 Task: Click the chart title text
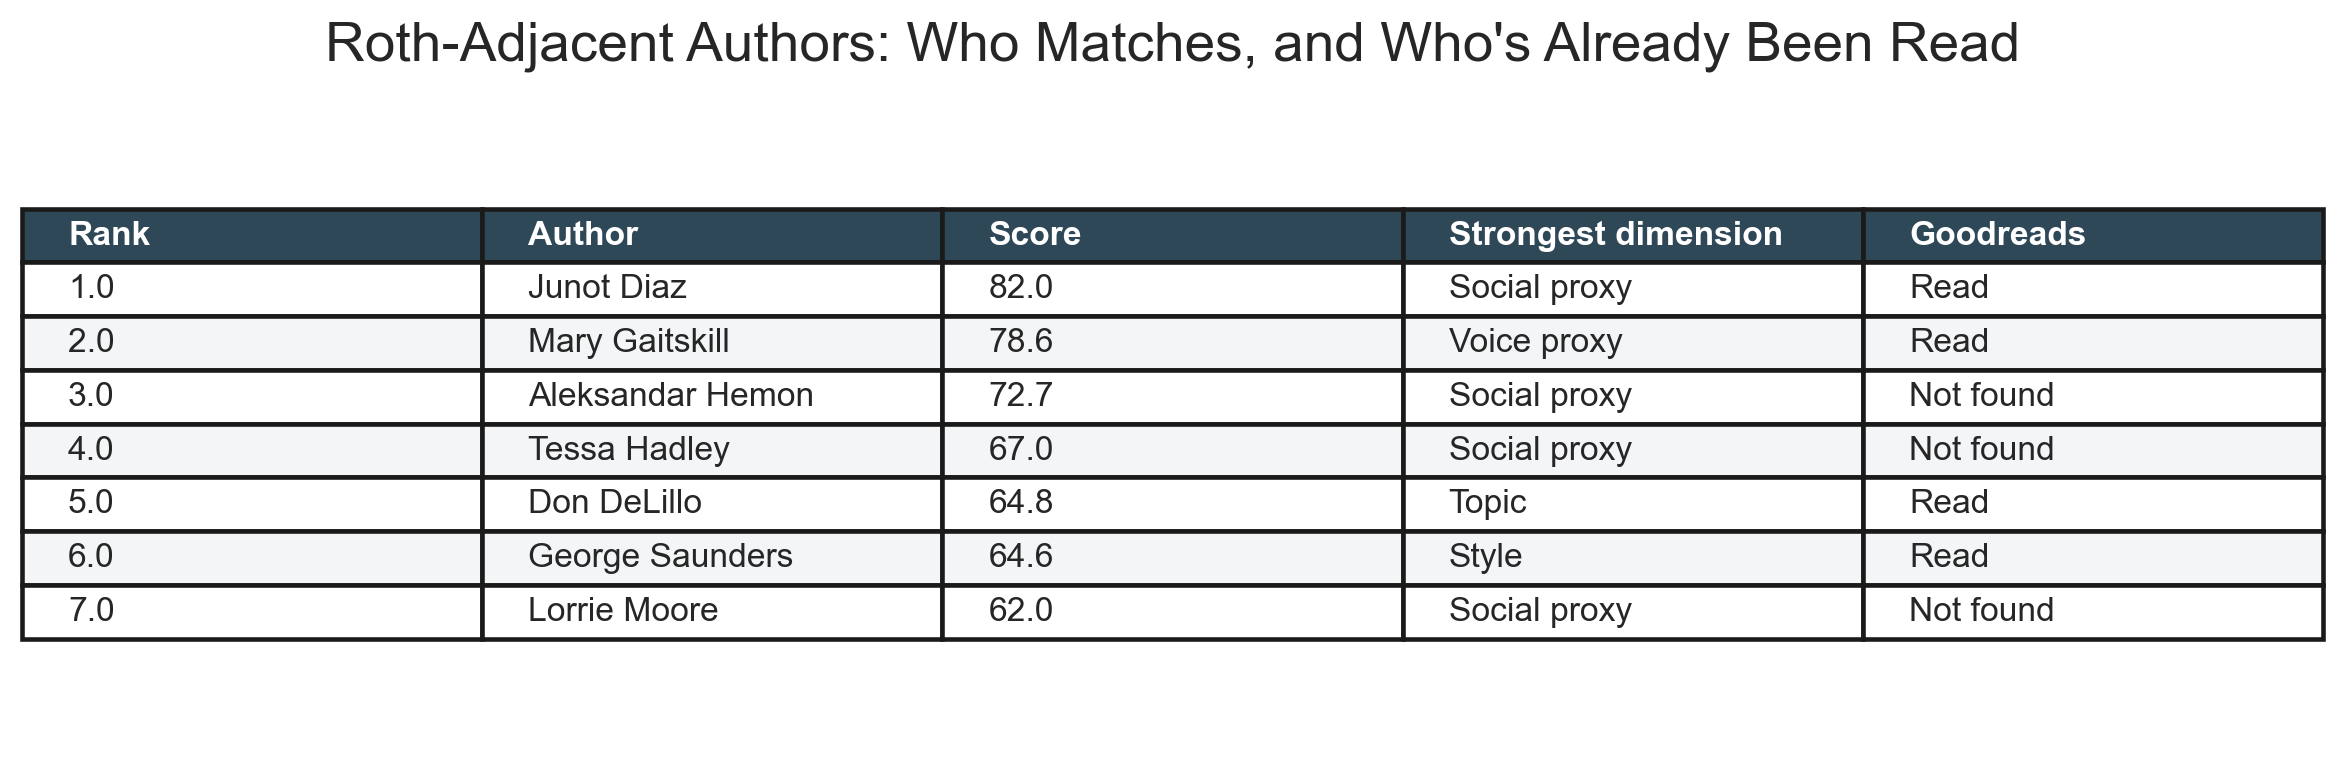point(1172,44)
